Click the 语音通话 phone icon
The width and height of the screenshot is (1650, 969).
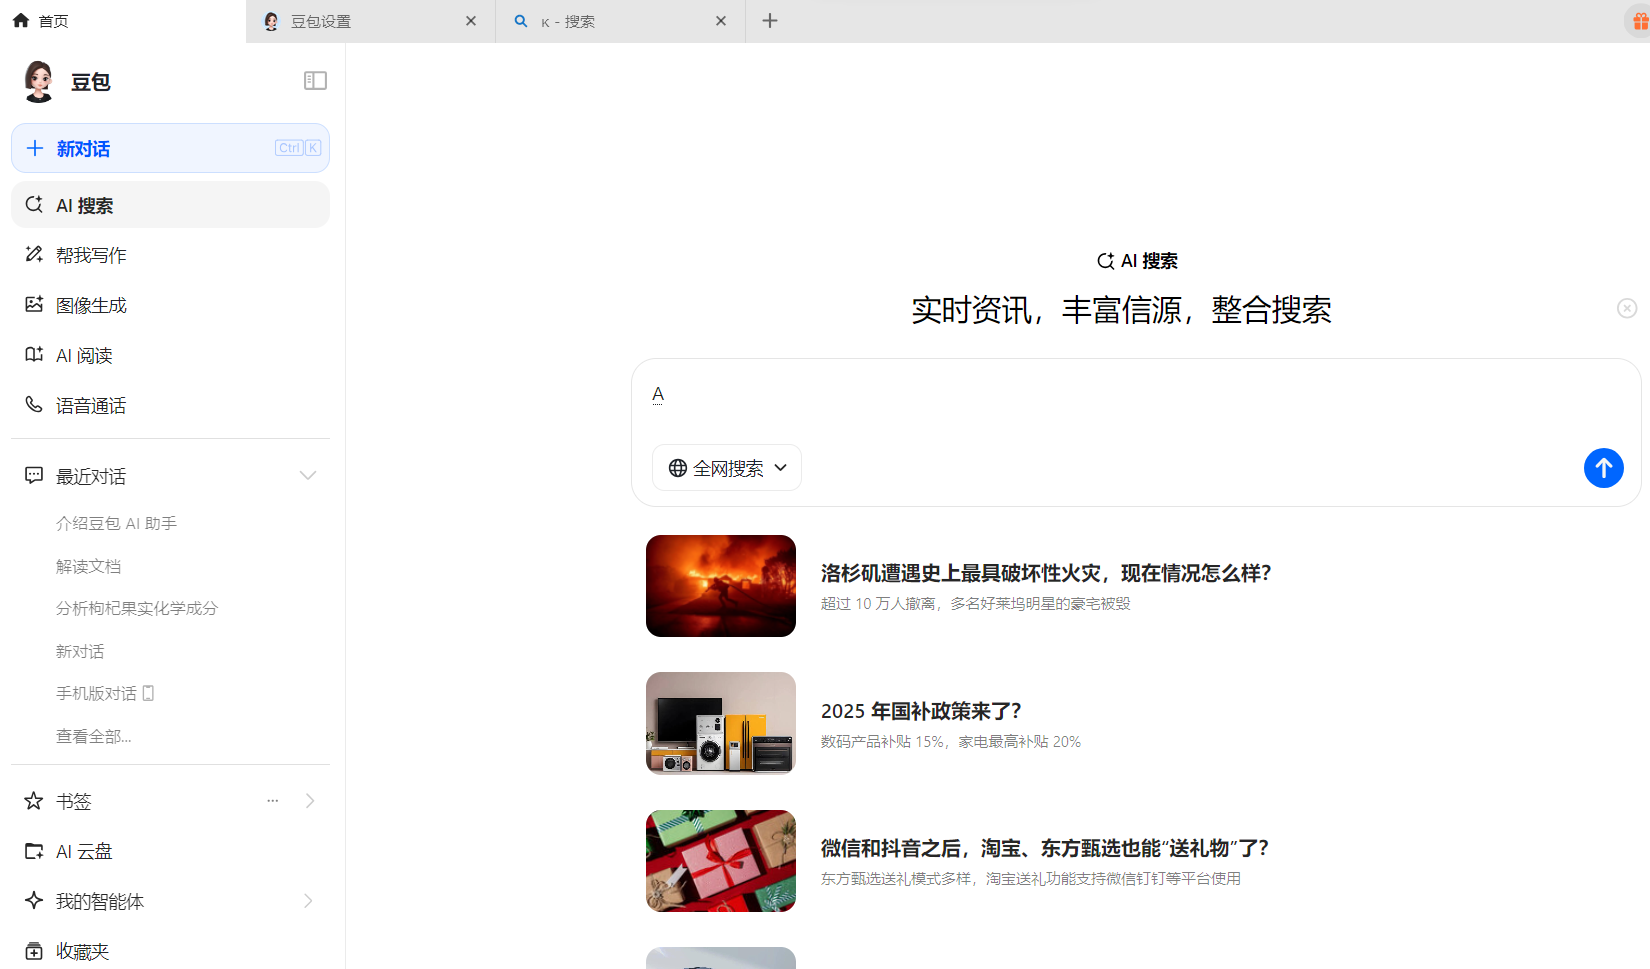[x=34, y=404]
